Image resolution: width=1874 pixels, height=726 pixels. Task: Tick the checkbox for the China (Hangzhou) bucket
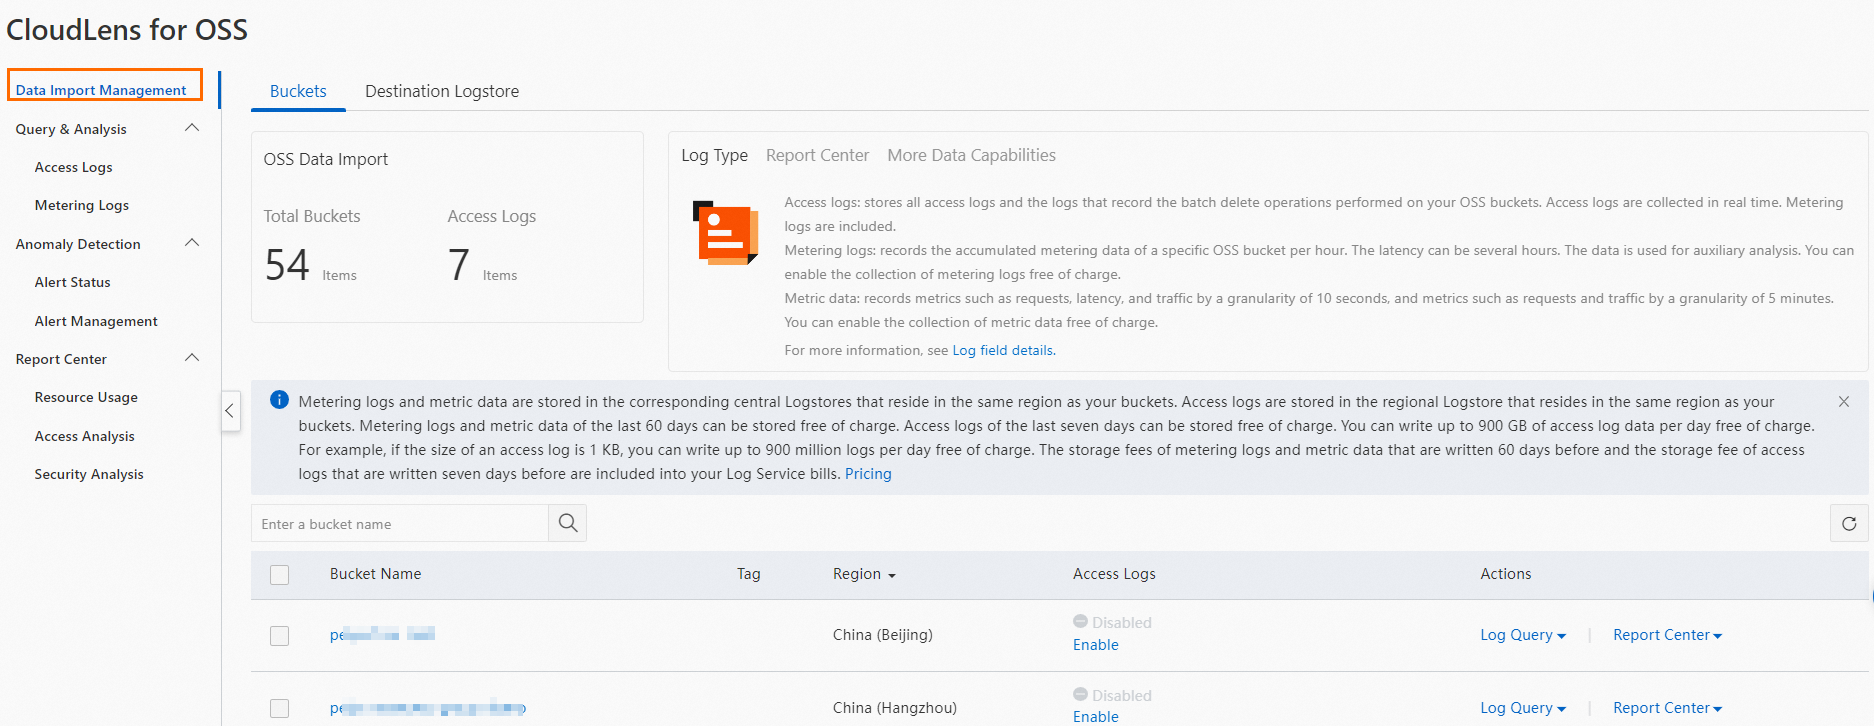[x=280, y=708]
